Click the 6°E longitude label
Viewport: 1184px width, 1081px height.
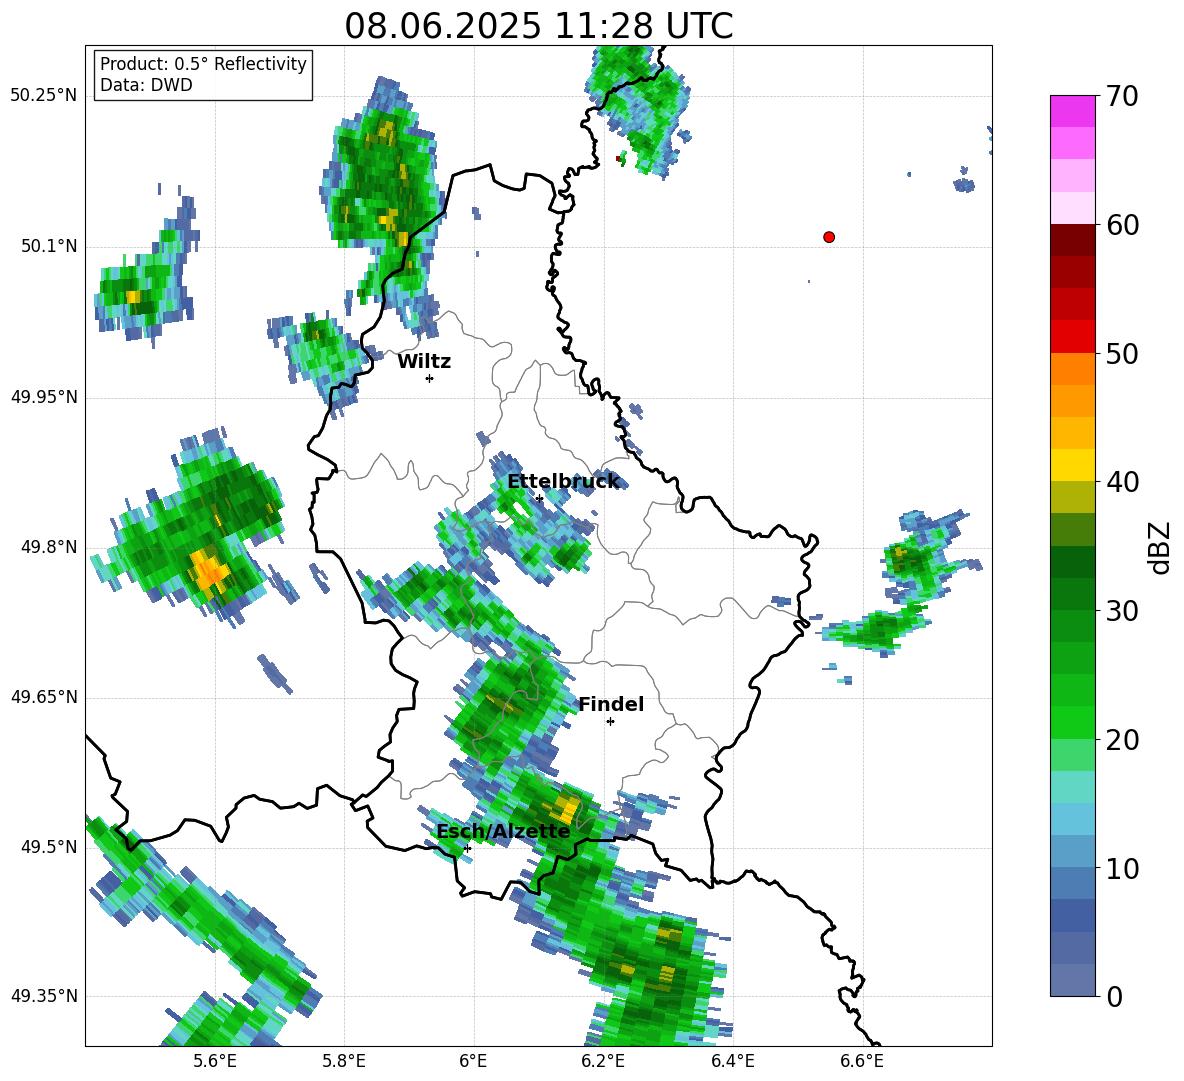point(473,1061)
